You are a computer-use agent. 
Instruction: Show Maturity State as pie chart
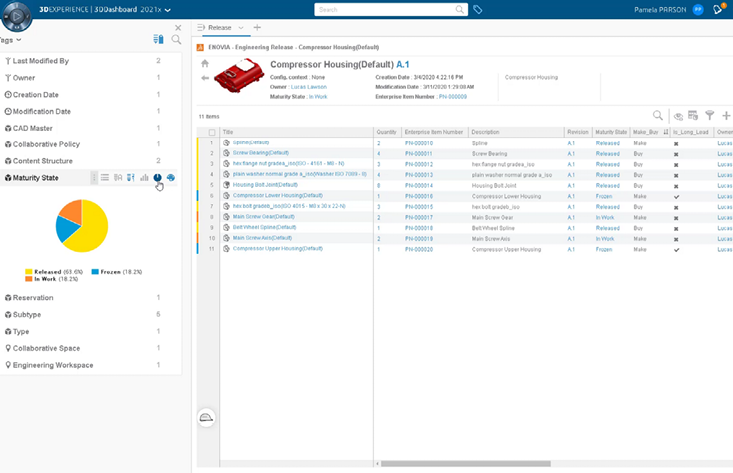tap(158, 178)
